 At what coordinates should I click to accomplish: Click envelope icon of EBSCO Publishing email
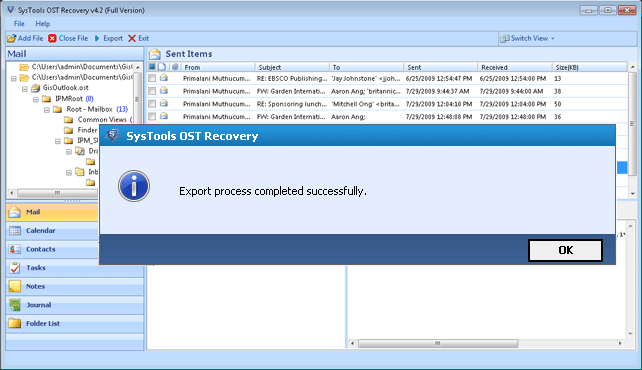pyautogui.click(x=164, y=78)
